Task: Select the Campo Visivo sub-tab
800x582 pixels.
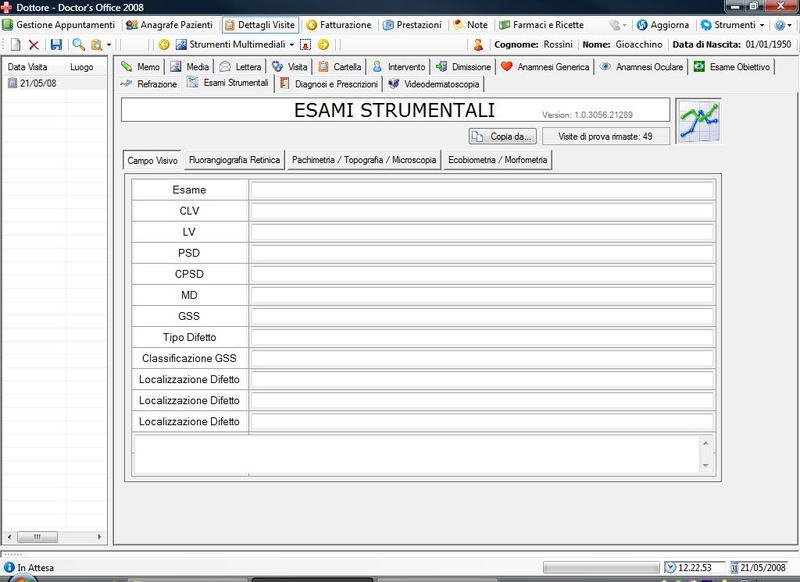Action: click(x=152, y=160)
